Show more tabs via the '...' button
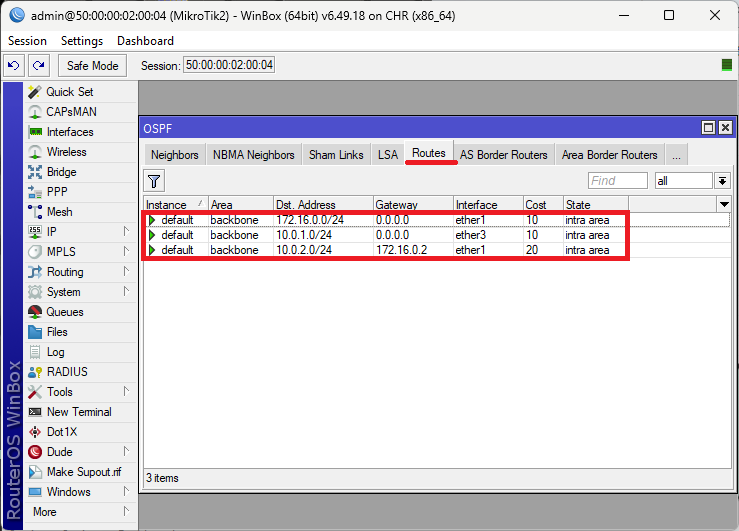 click(x=676, y=155)
